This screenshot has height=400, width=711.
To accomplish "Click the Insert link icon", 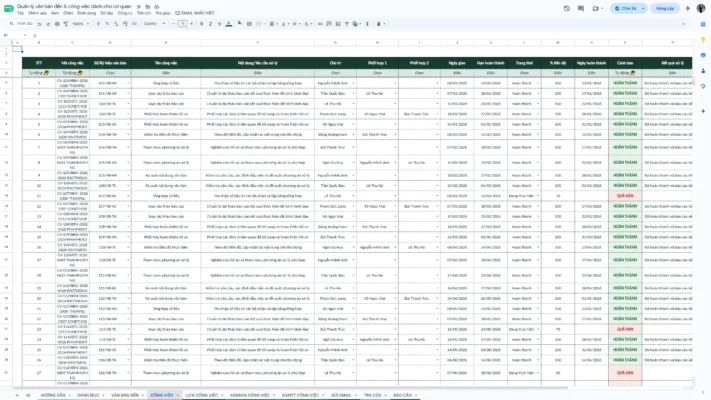I will point(320,24).
